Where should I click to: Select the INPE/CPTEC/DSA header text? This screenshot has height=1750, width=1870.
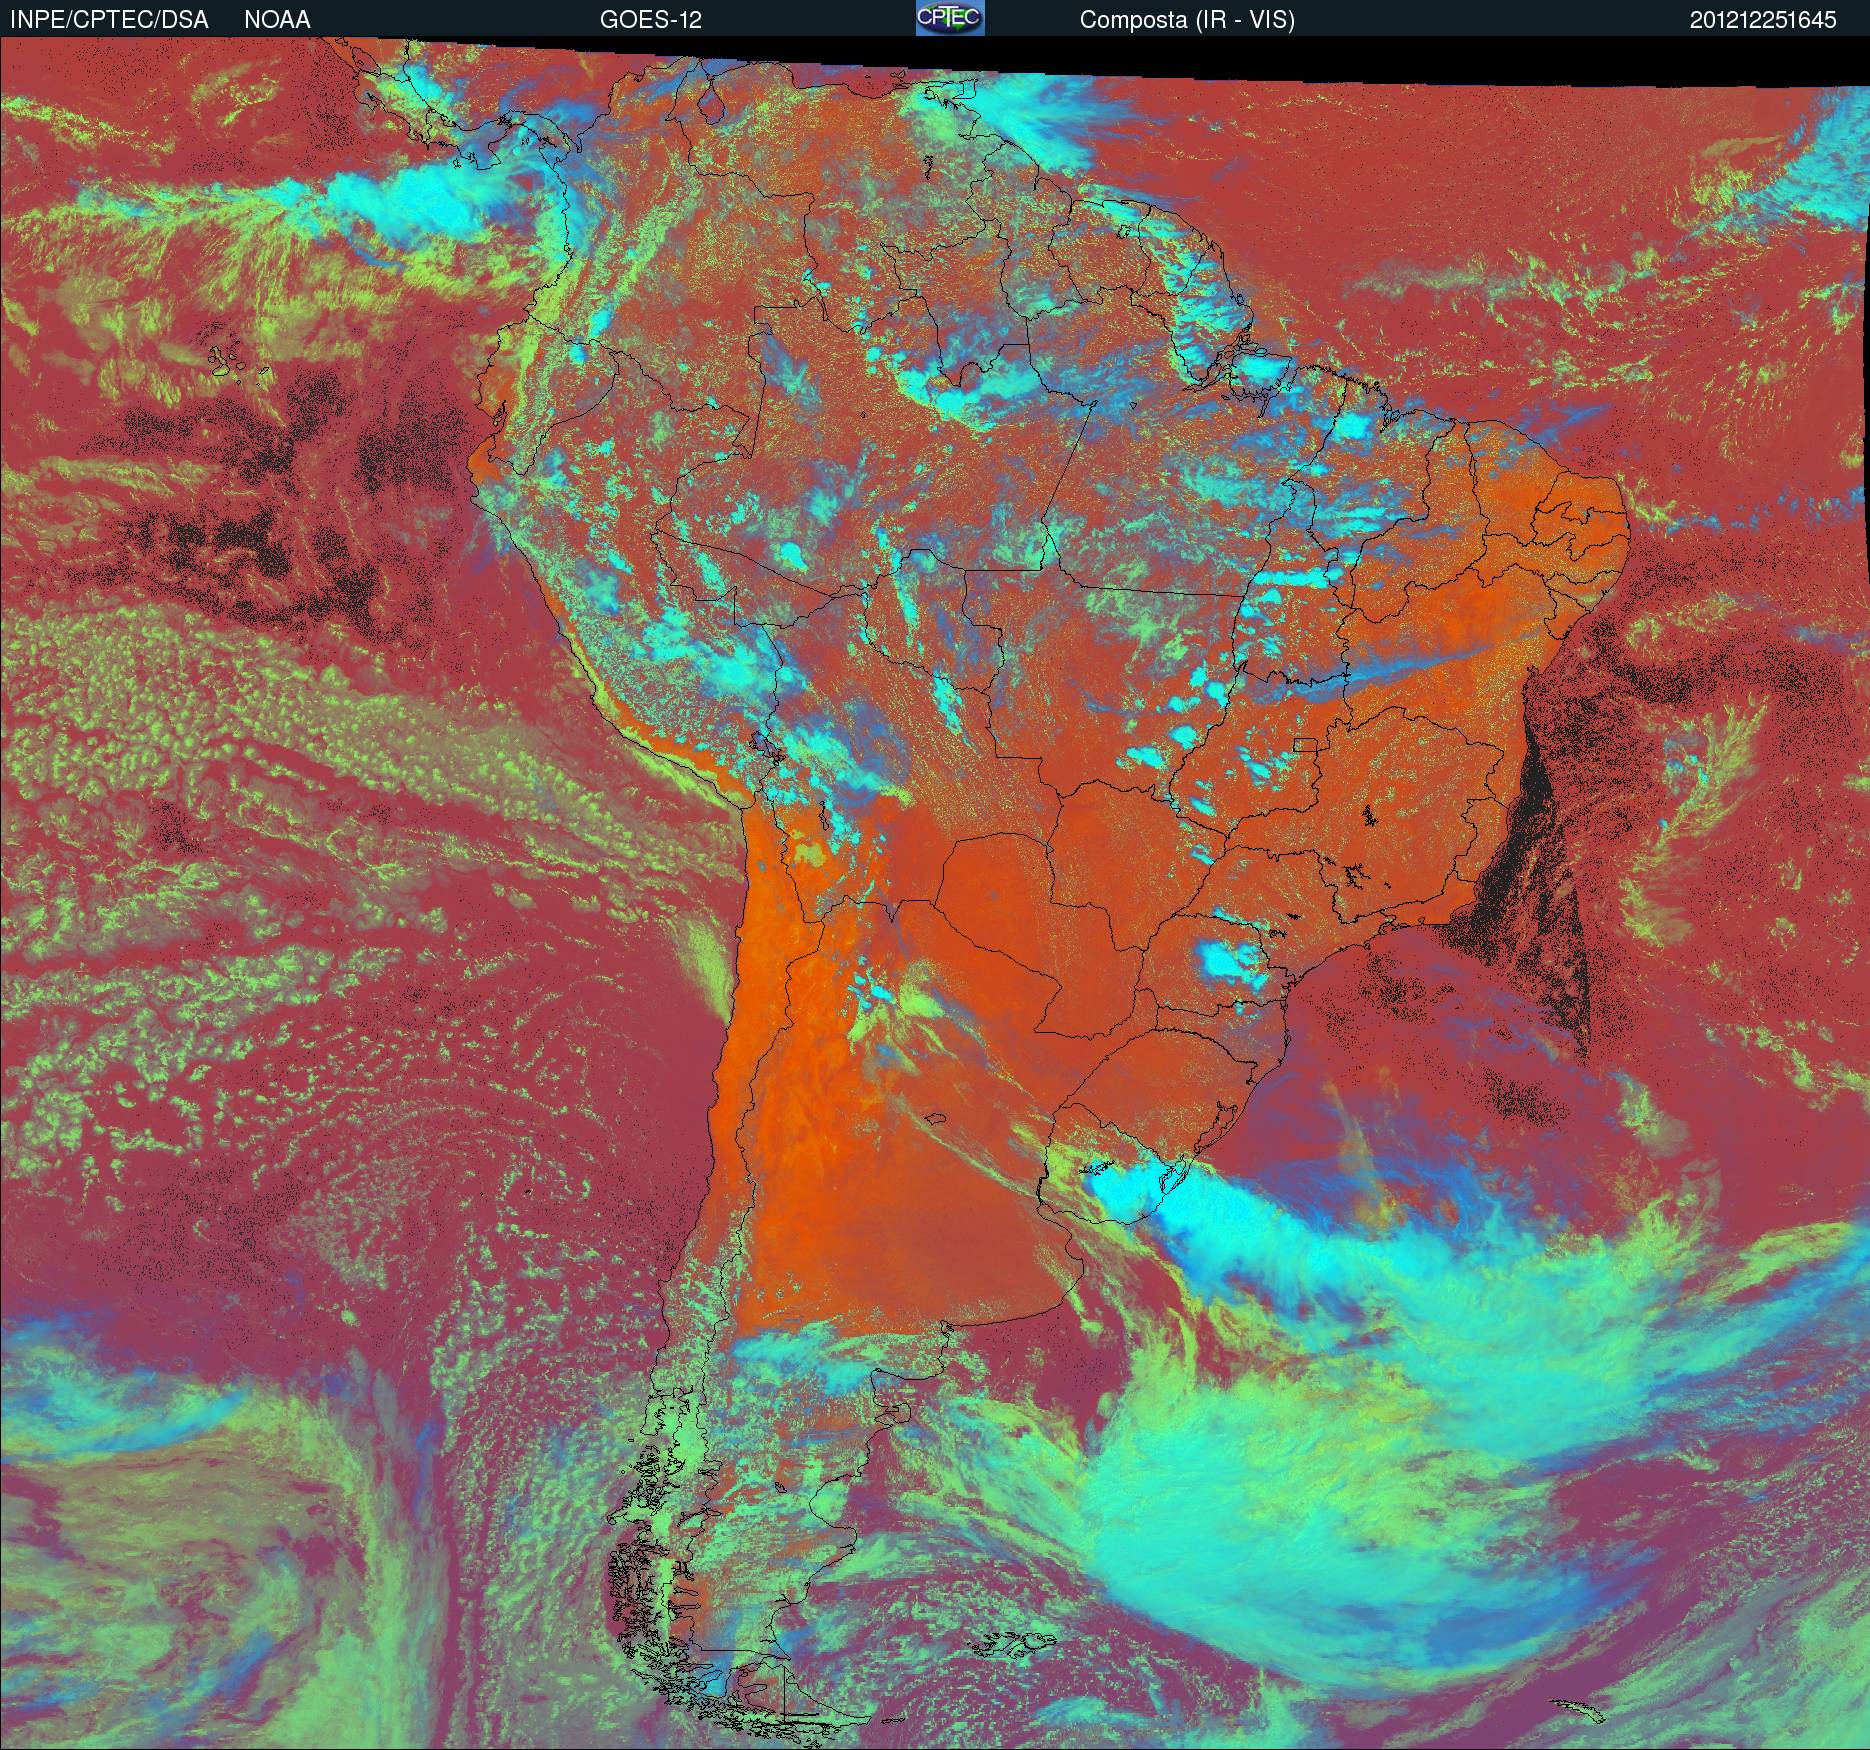tap(109, 20)
